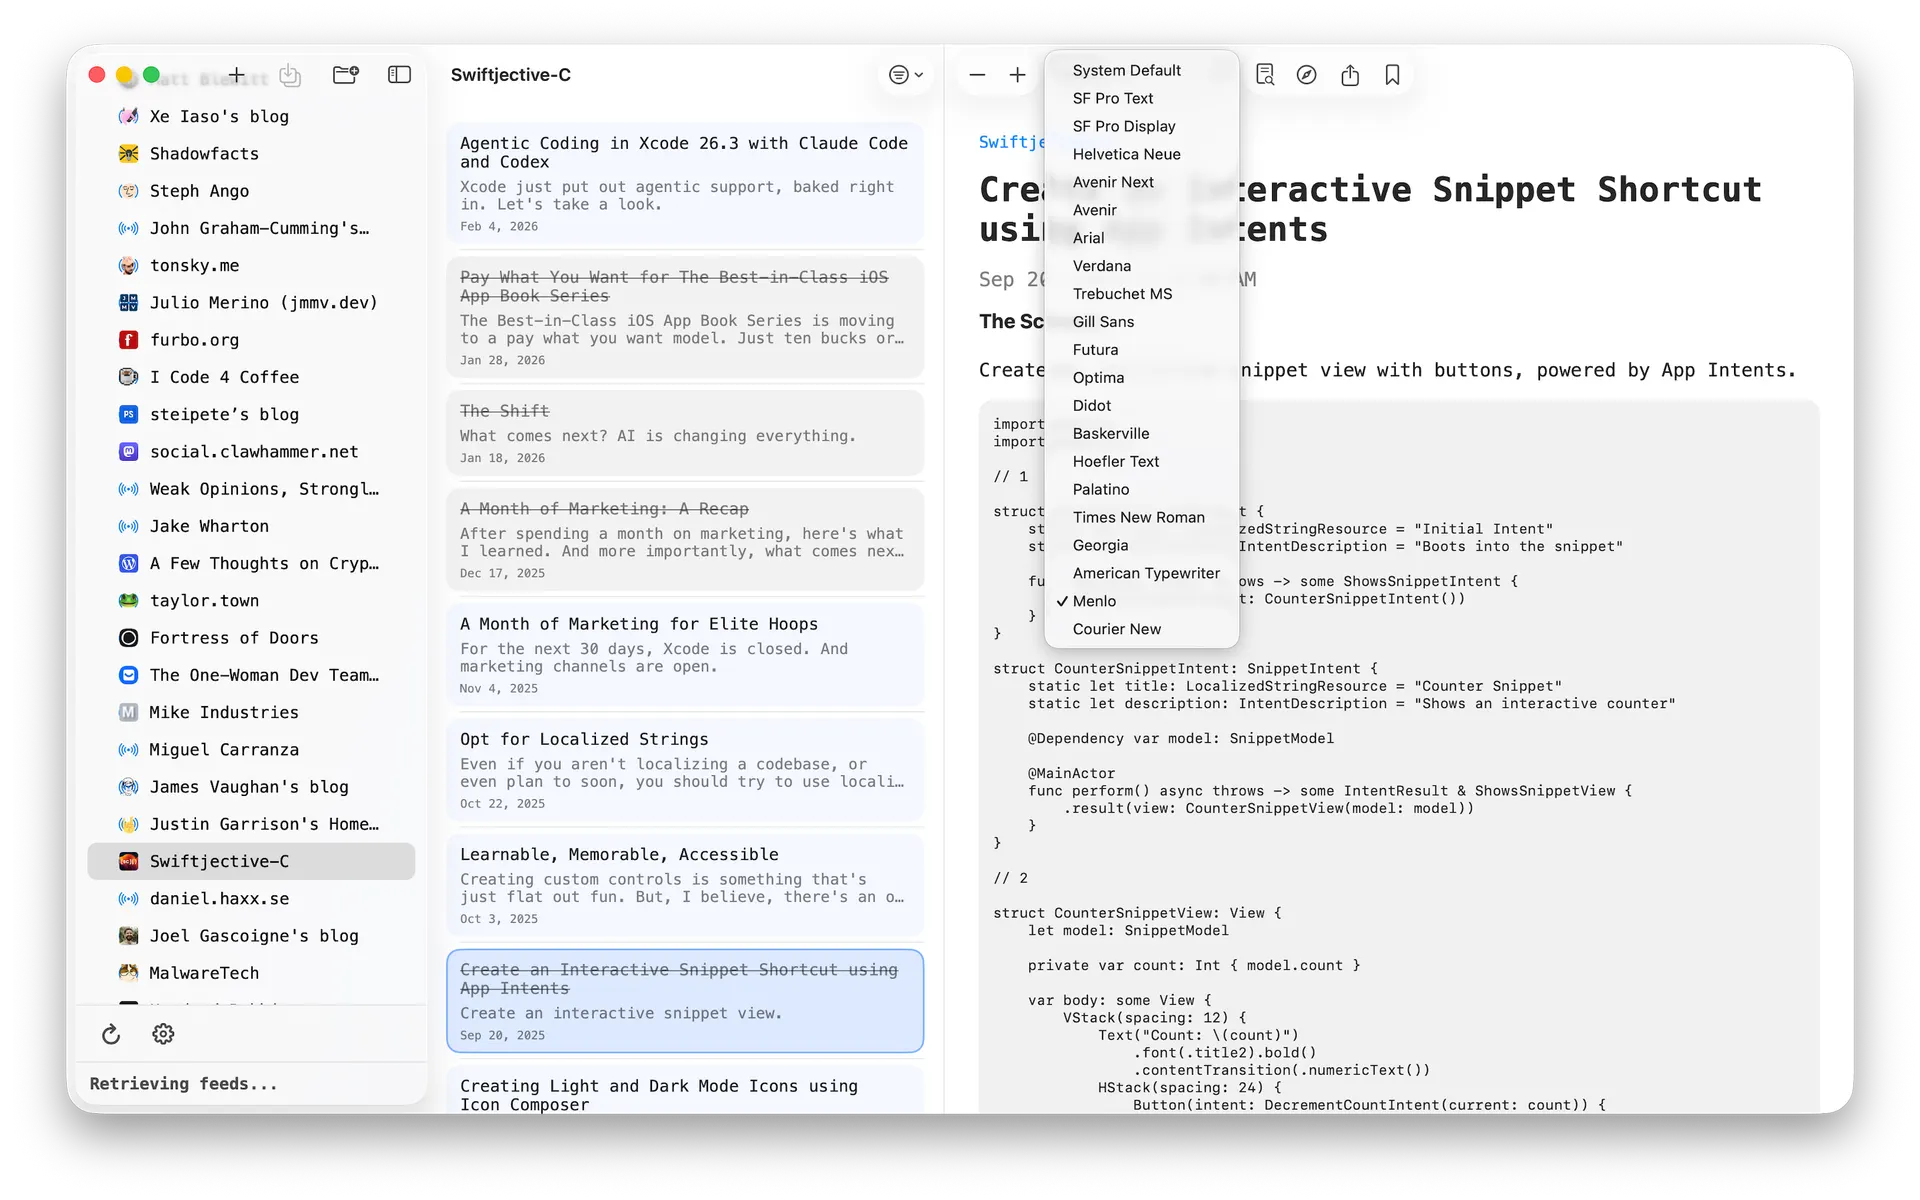Image resolution: width=1920 pixels, height=1200 pixels.
Task: Open Agentic Coding in Xcode 26.3 article
Action: pyautogui.click(x=685, y=184)
